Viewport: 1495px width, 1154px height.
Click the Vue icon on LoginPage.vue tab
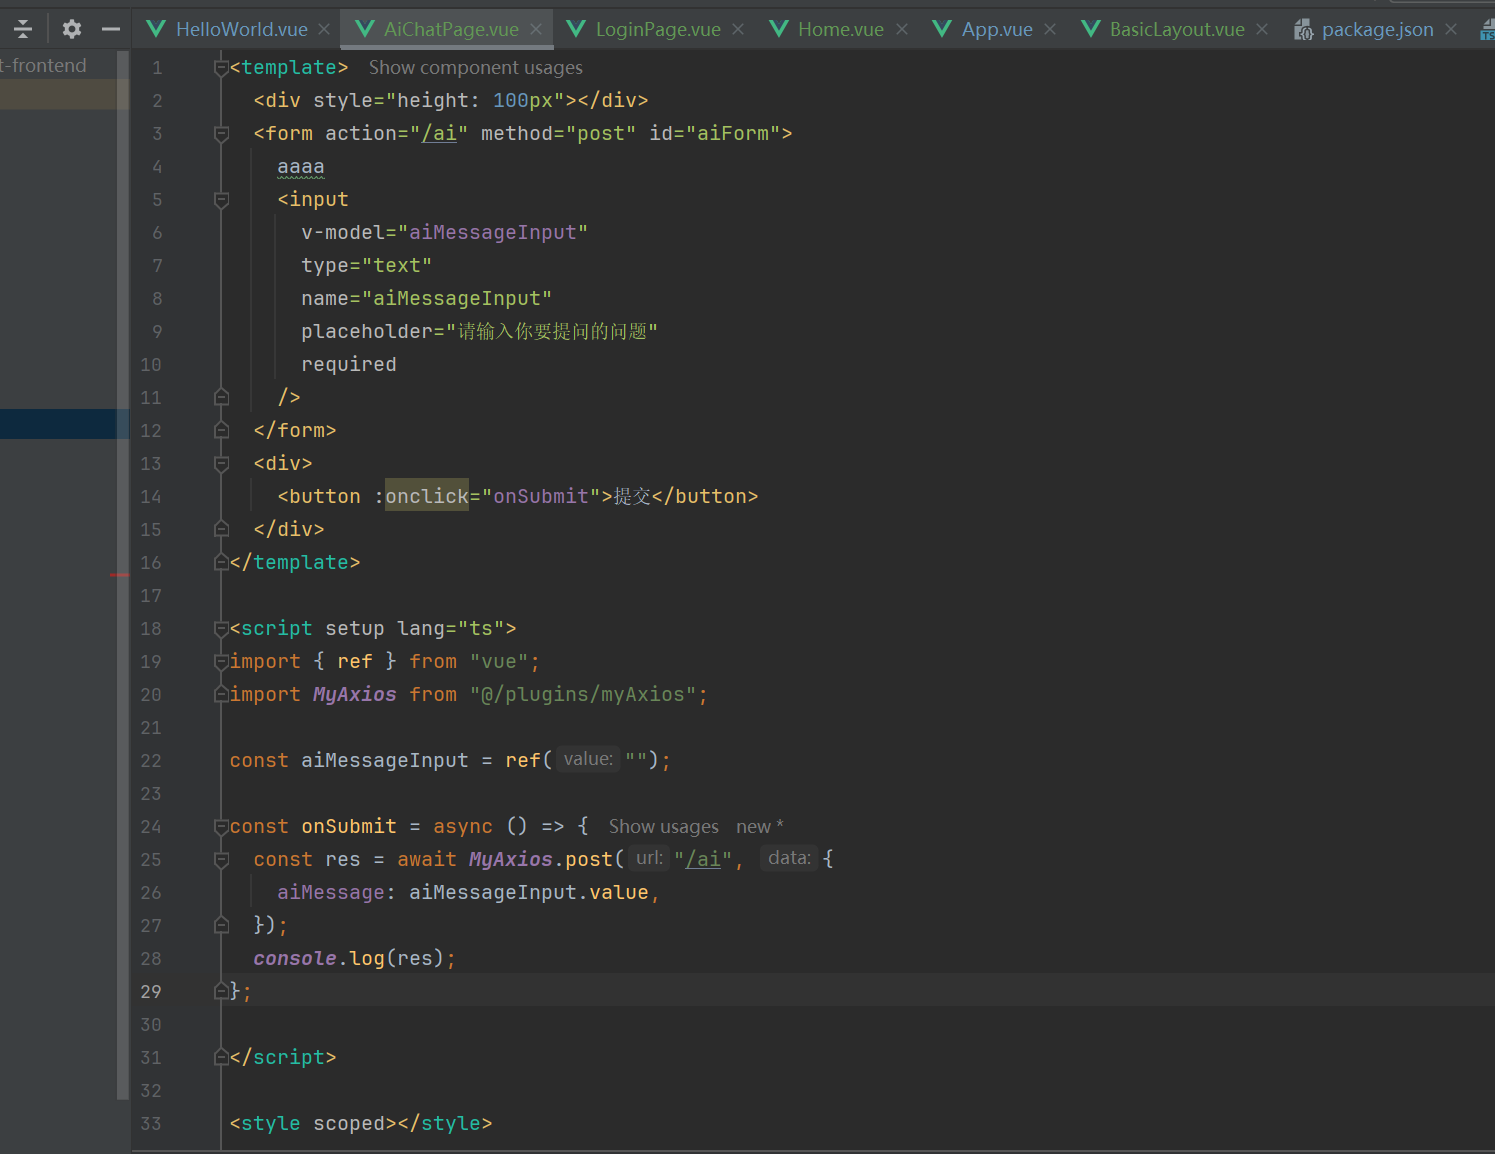tap(576, 29)
